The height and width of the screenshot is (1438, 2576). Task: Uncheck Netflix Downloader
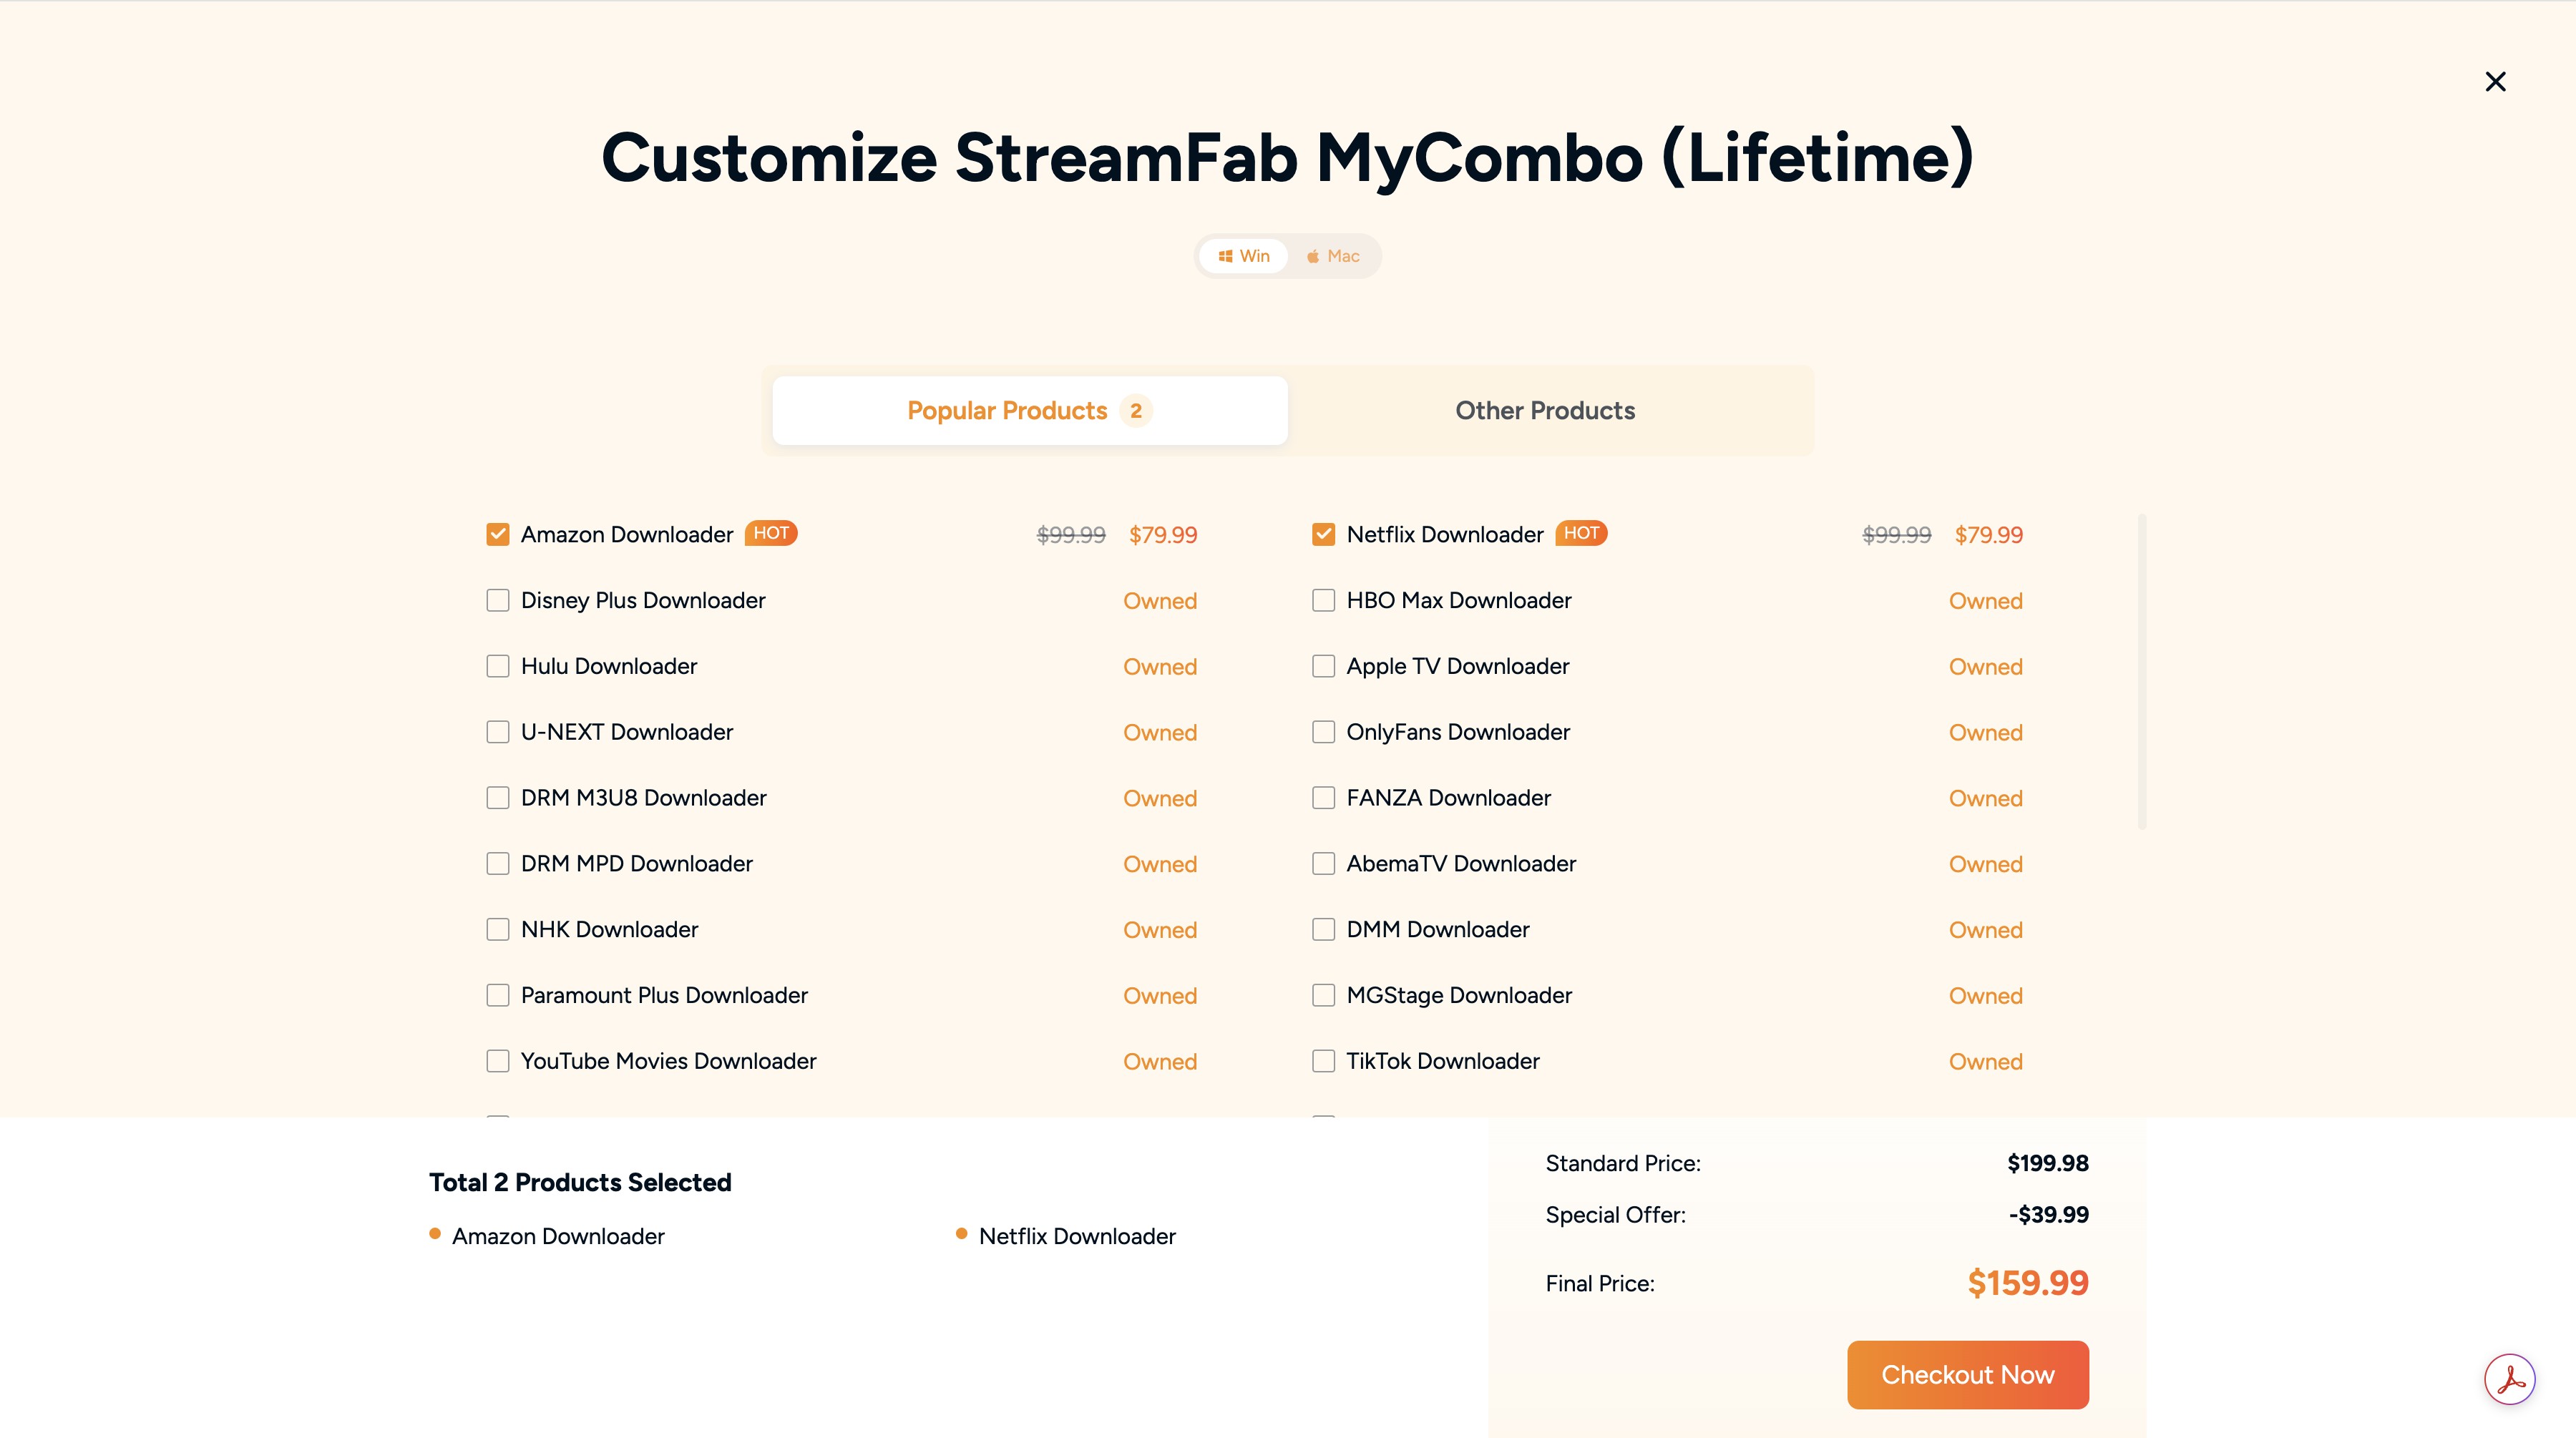(x=1322, y=534)
